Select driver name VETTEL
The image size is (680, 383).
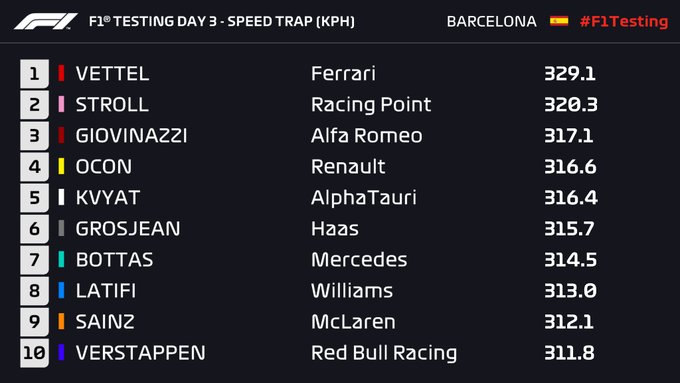pyautogui.click(x=112, y=74)
